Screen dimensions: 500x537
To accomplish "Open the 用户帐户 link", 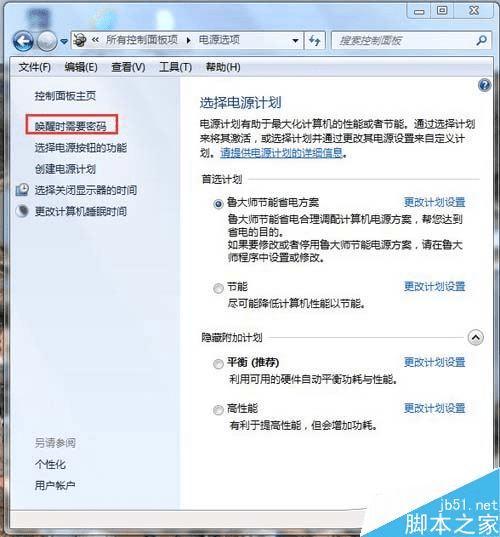I will coord(55,485).
